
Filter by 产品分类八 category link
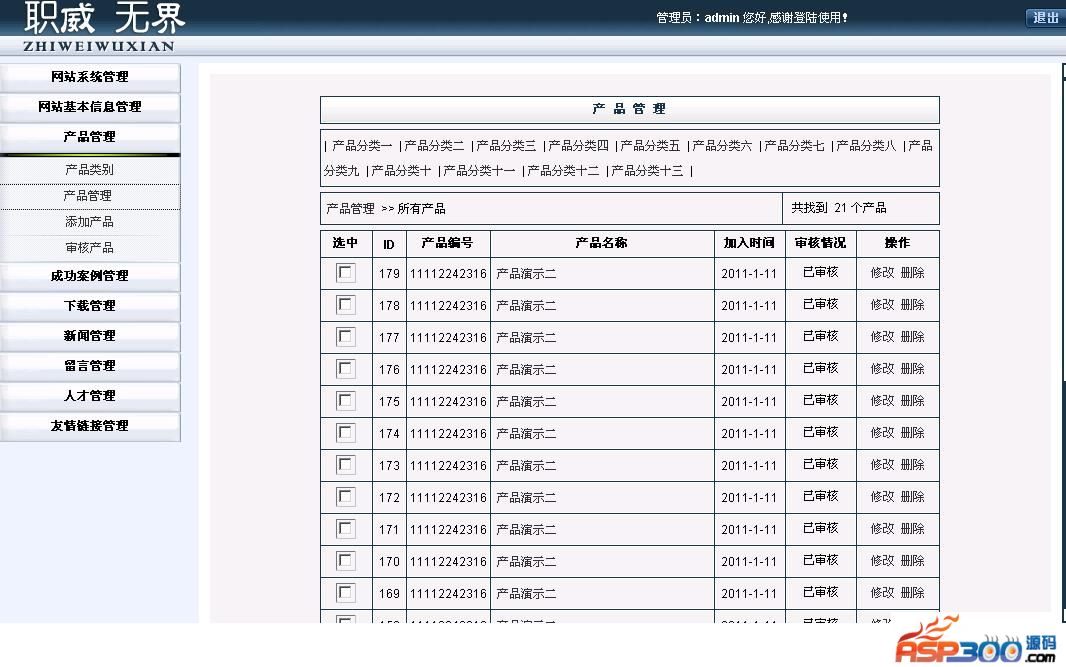(x=866, y=146)
